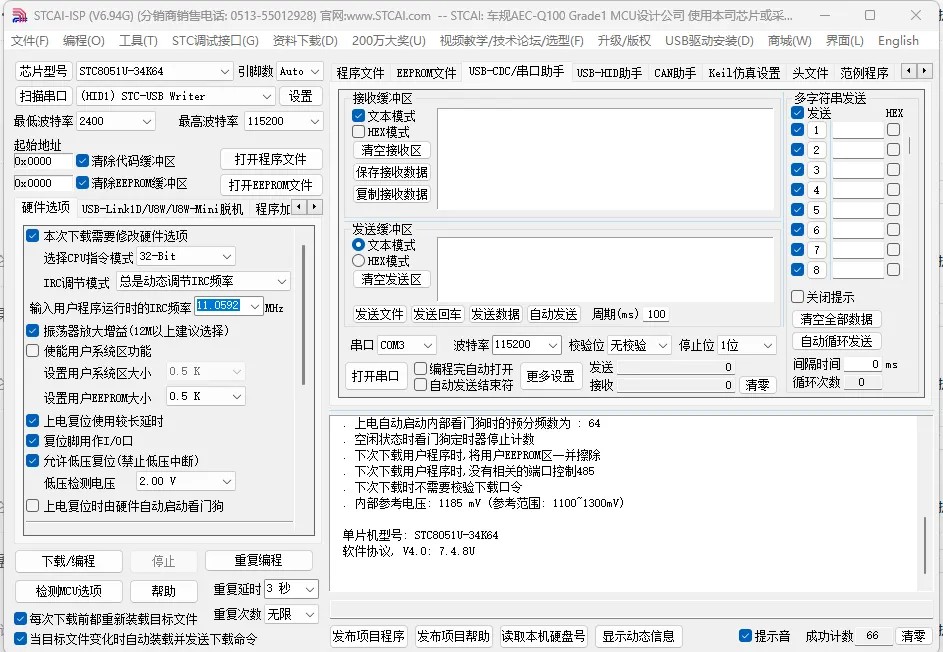Viewport: 943px width, 652px height.
Task: Click 扫描串口 button
Action: 43,96
